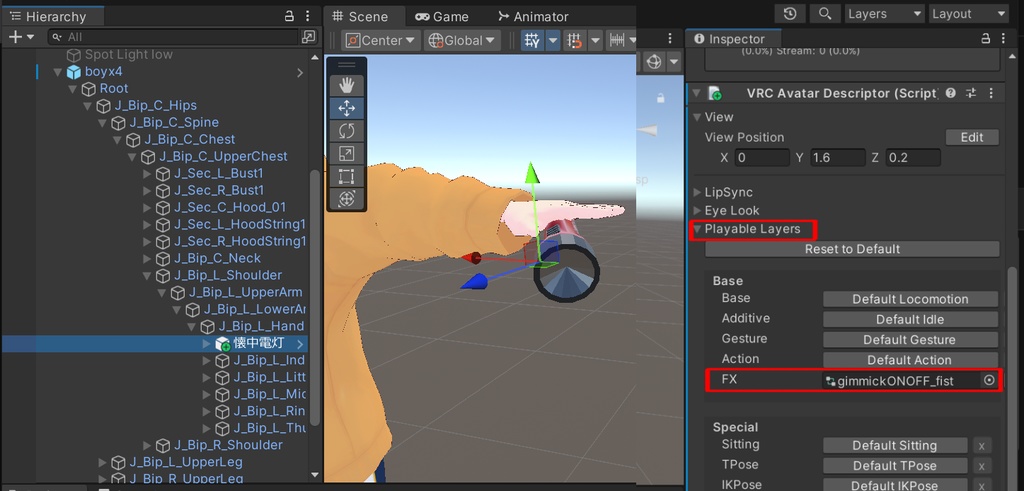The image size is (1024, 491).
Task: Click the green Y-axis move arrow
Action: 532,174
